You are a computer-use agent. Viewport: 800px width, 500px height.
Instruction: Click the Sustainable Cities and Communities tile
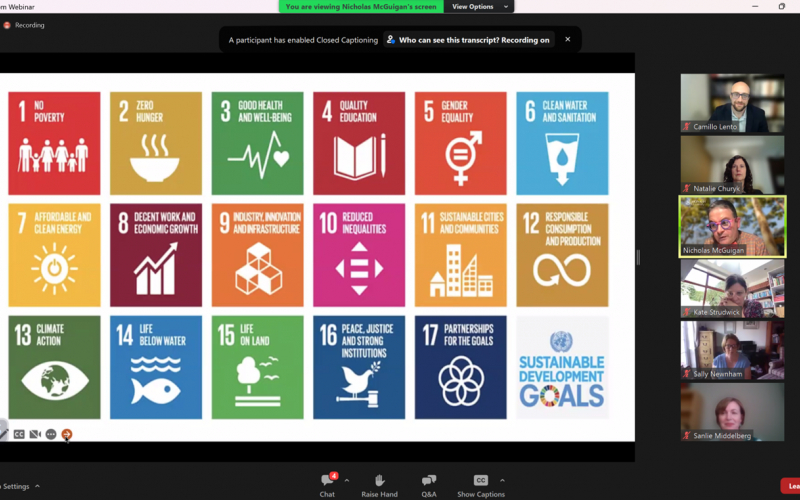pos(460,255)
